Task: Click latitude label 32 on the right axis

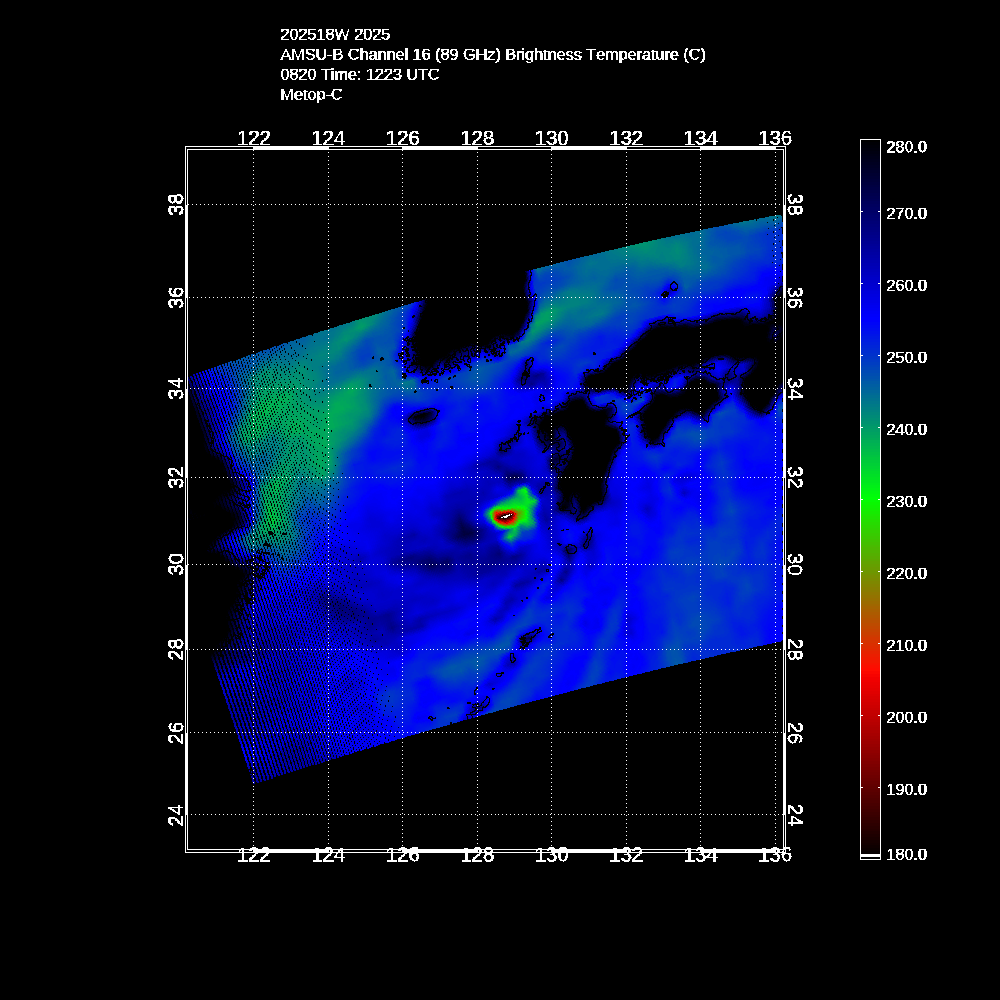Action: pos(795,478)
